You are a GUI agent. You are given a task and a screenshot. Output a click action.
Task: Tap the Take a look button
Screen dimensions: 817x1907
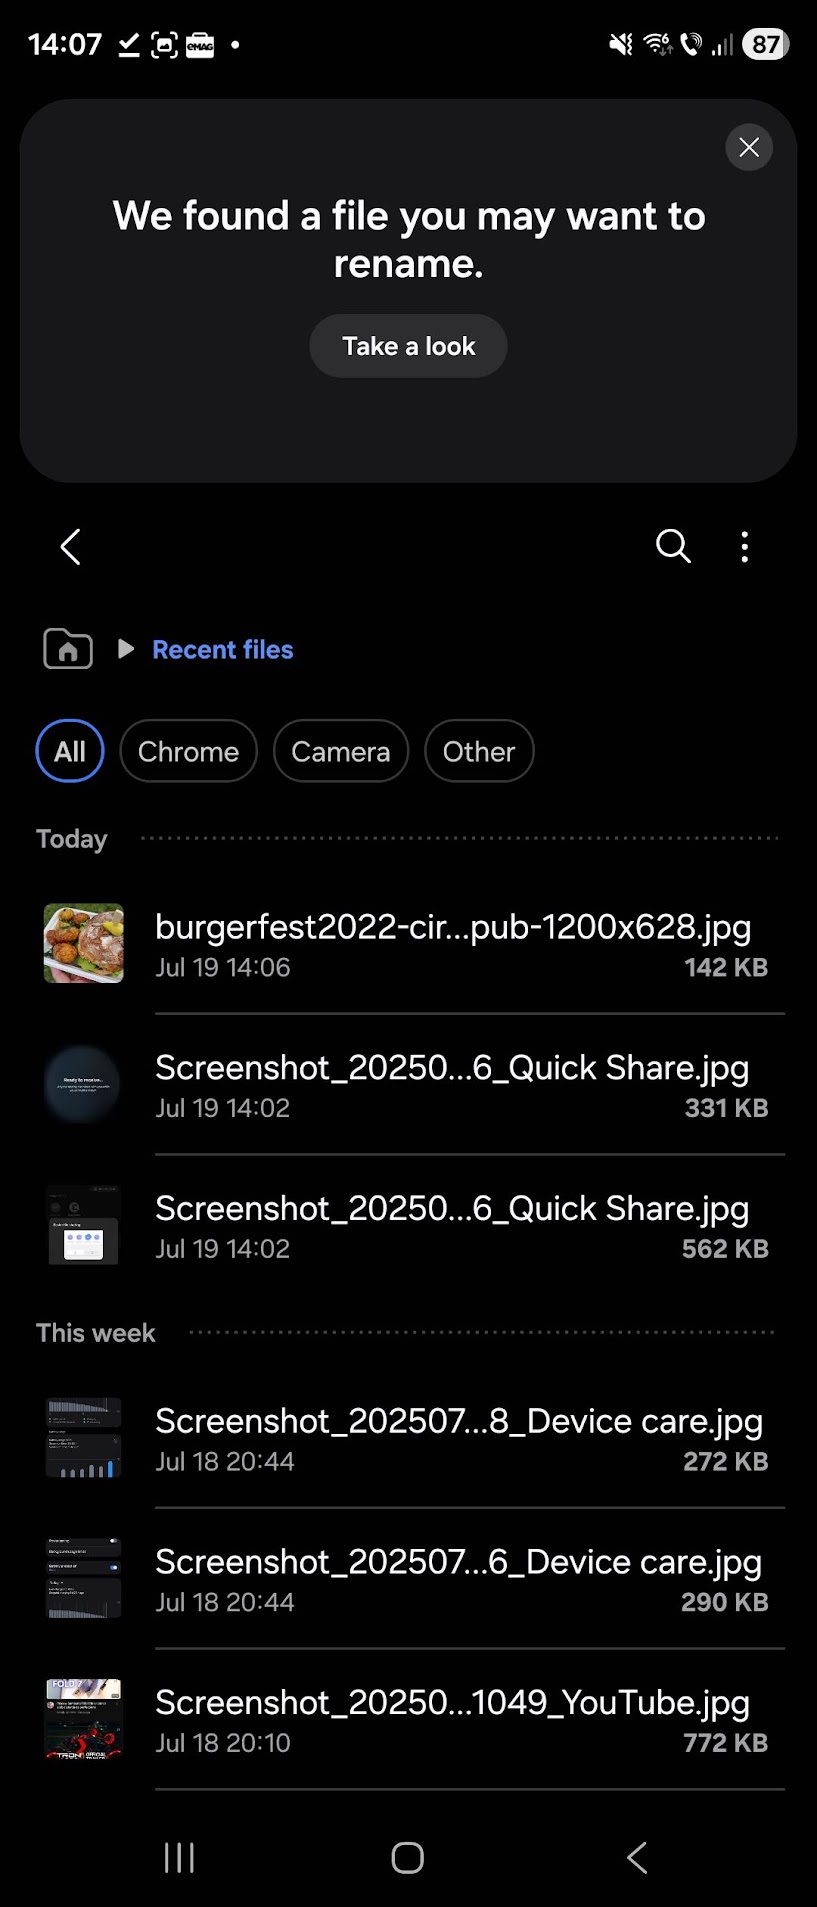pyautogui.click(x=408, y=346)
